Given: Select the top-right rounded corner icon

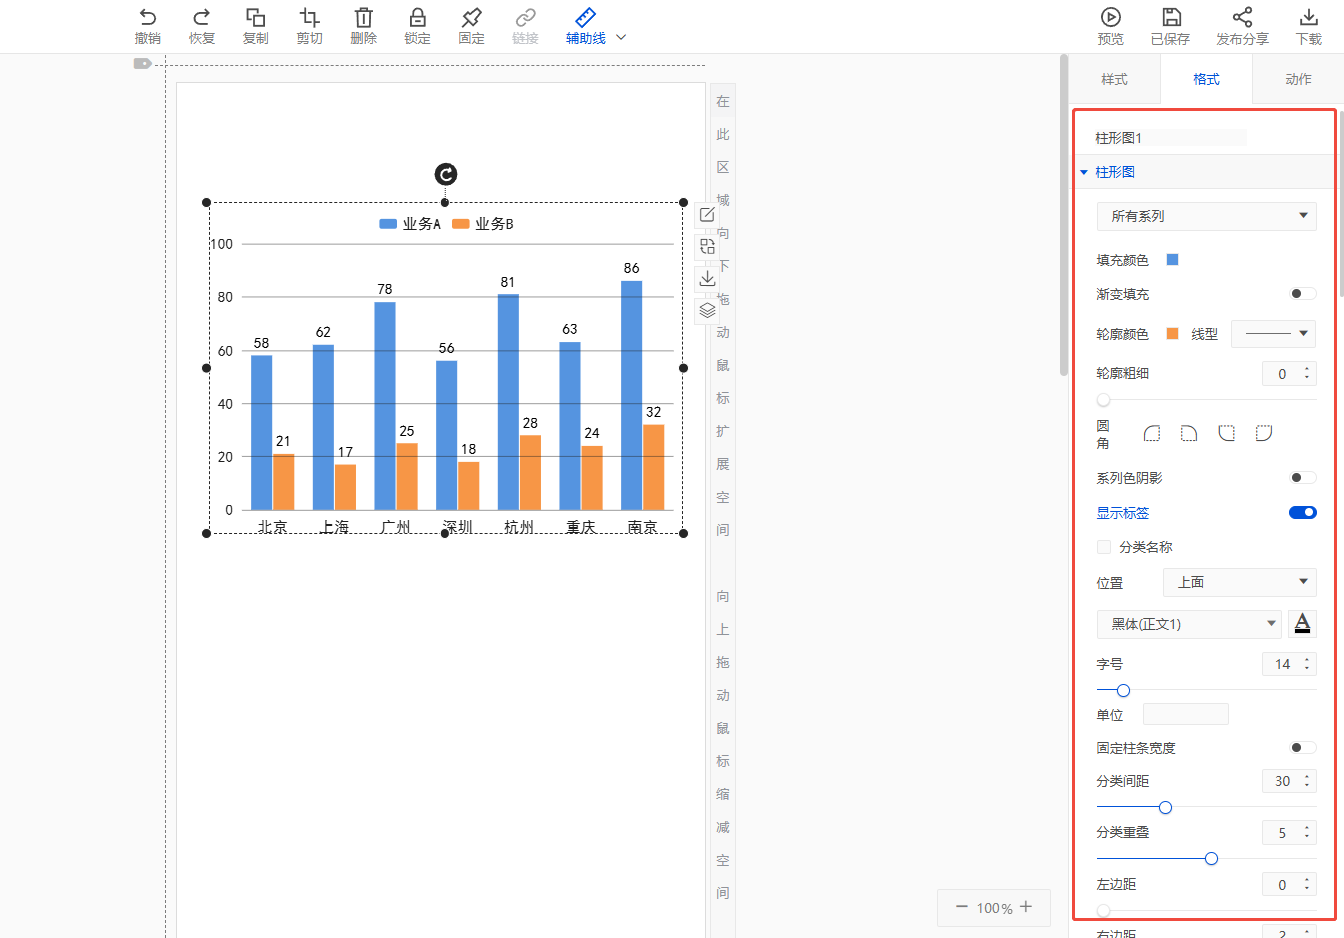Looking at the screenshot, I should pyautogui.click(x=1189, y=433).
